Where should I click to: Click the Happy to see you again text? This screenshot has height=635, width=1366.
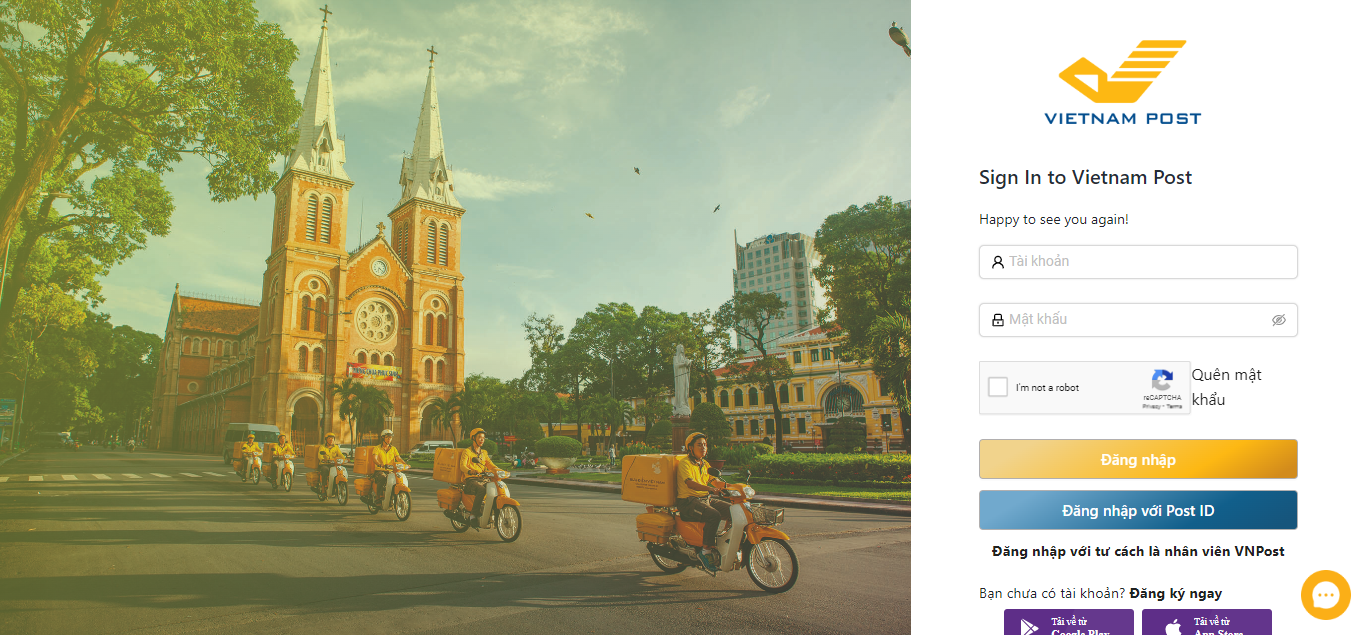1053,219
